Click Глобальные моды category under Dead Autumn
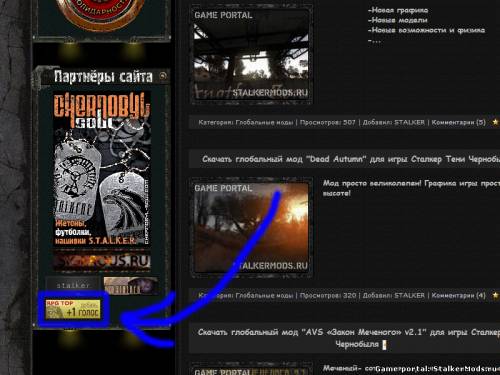 tap(264, 295)
